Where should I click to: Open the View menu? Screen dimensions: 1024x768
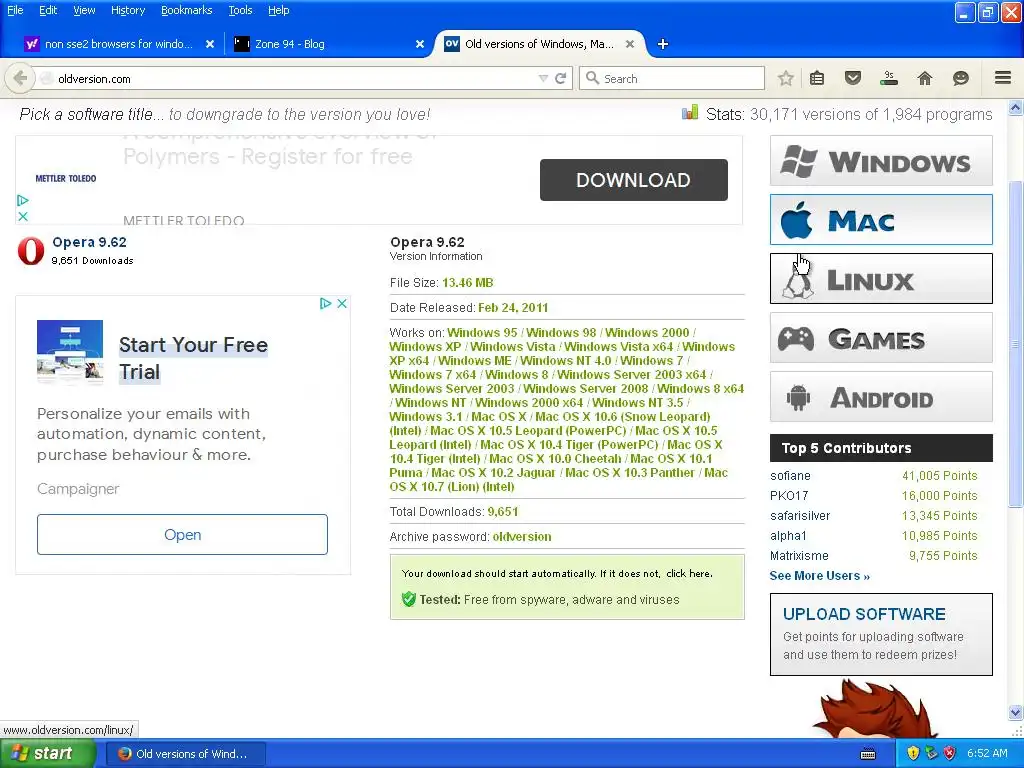coord(84,10)
